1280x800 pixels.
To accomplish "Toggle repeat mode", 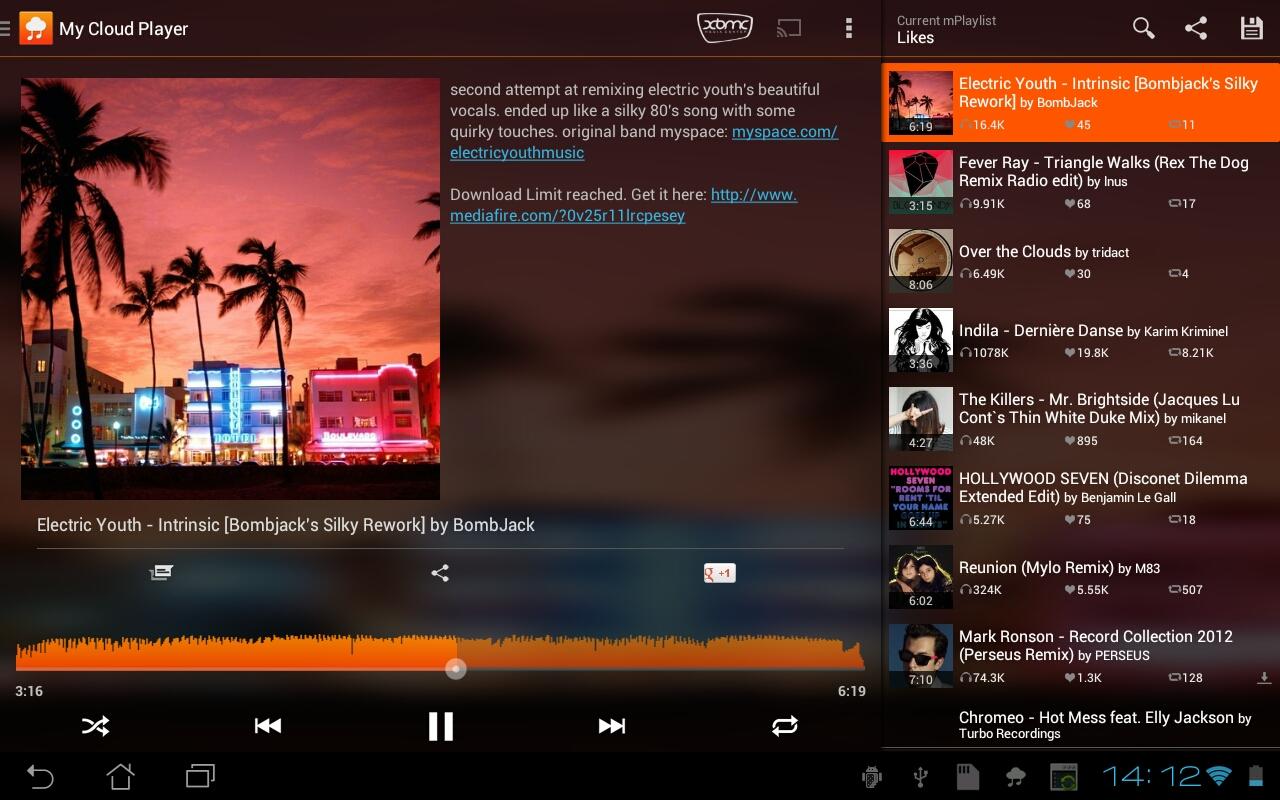I will 785,726.
